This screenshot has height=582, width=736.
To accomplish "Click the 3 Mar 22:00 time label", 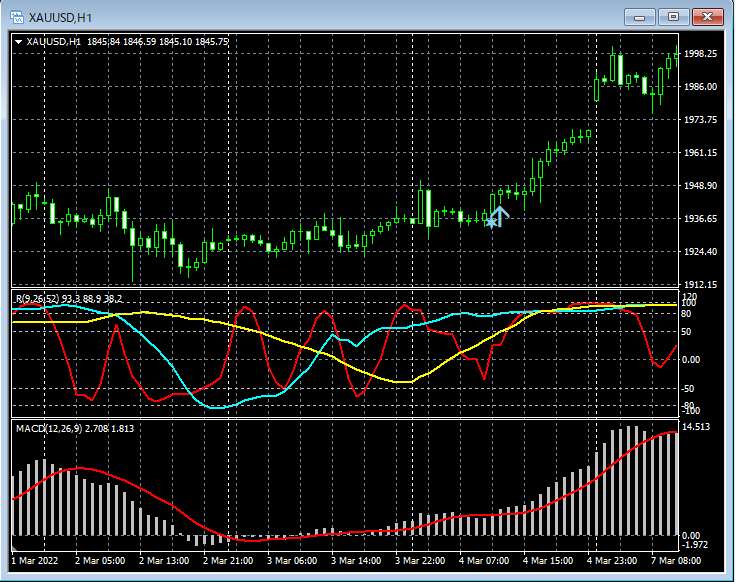I will click(x=420, y=560).
